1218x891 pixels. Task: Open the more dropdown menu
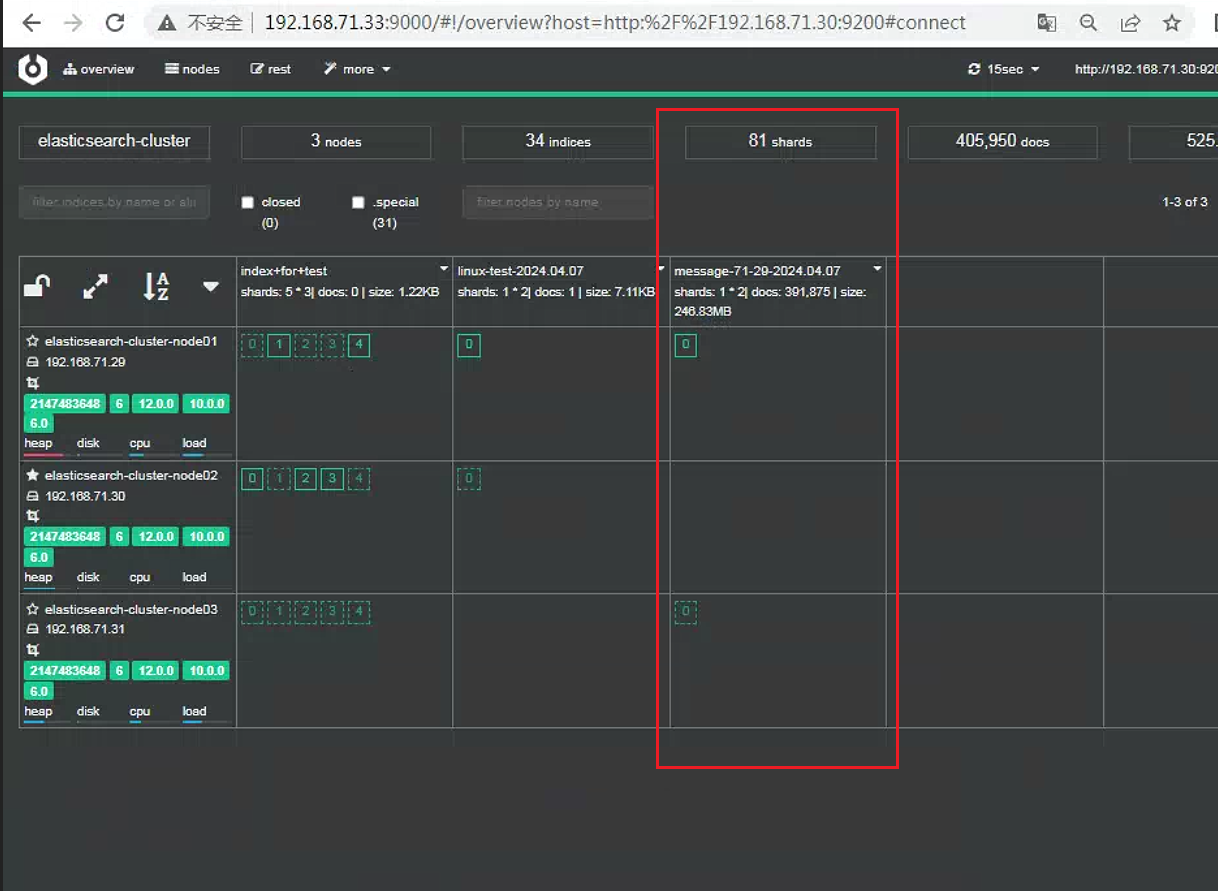[357, 69]
